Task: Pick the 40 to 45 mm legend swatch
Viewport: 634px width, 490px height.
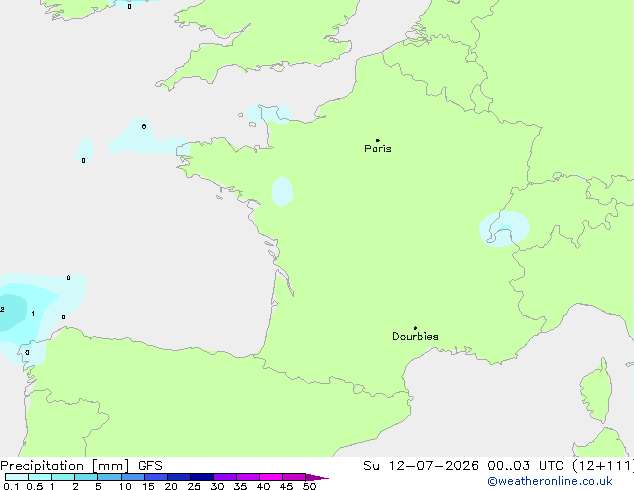Action: click(271, 477)
